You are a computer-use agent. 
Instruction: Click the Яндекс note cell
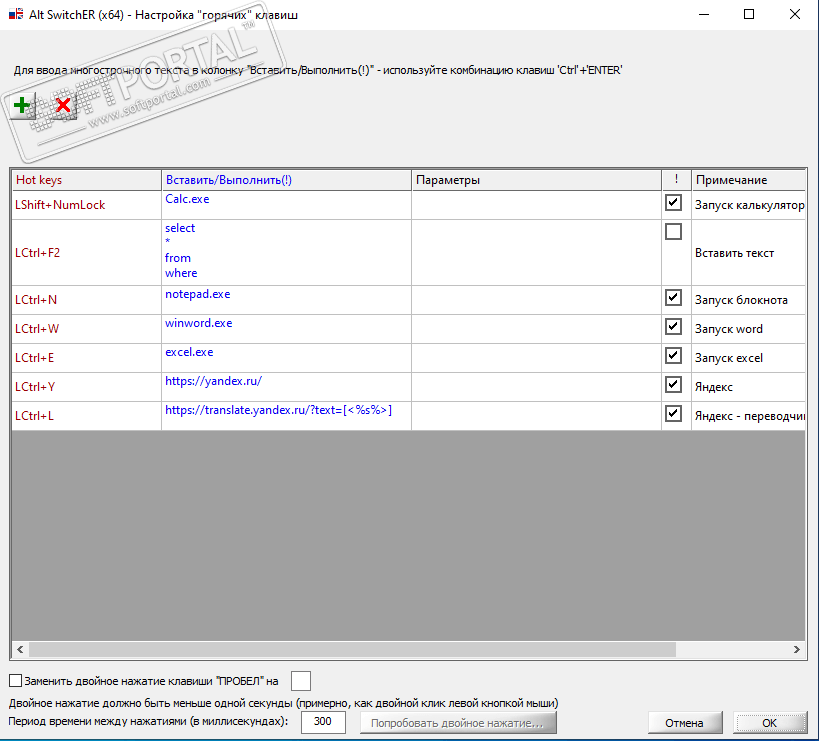tap(748, 387)
